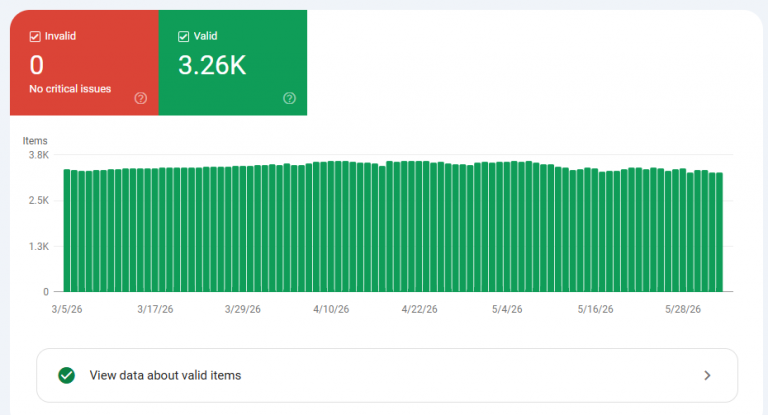The image size is (768, 415).
Task: Click the chart bar above 4/22/26
Action: [x=419, y=226]
